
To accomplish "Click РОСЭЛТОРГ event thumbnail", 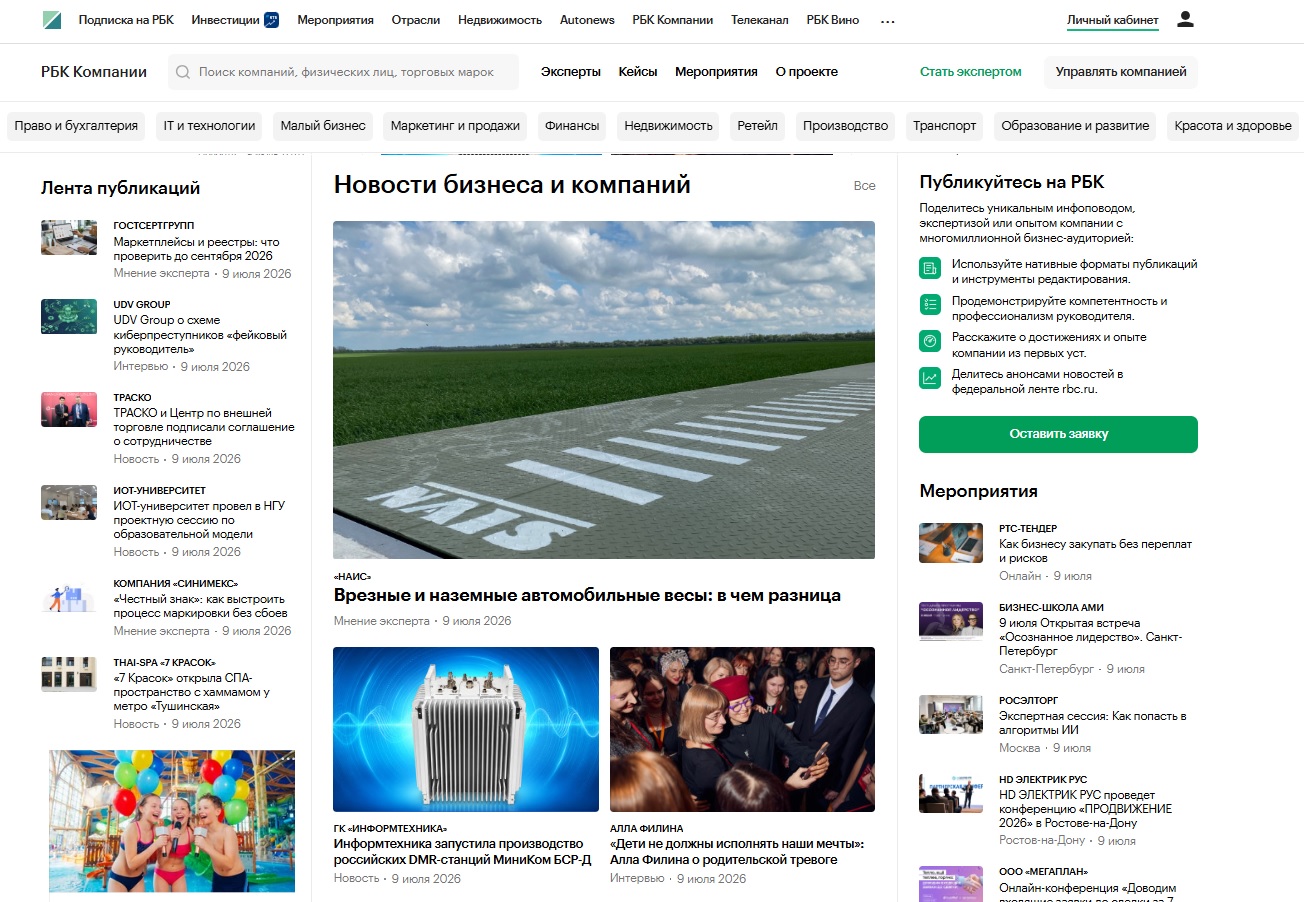I will [951, 715].
